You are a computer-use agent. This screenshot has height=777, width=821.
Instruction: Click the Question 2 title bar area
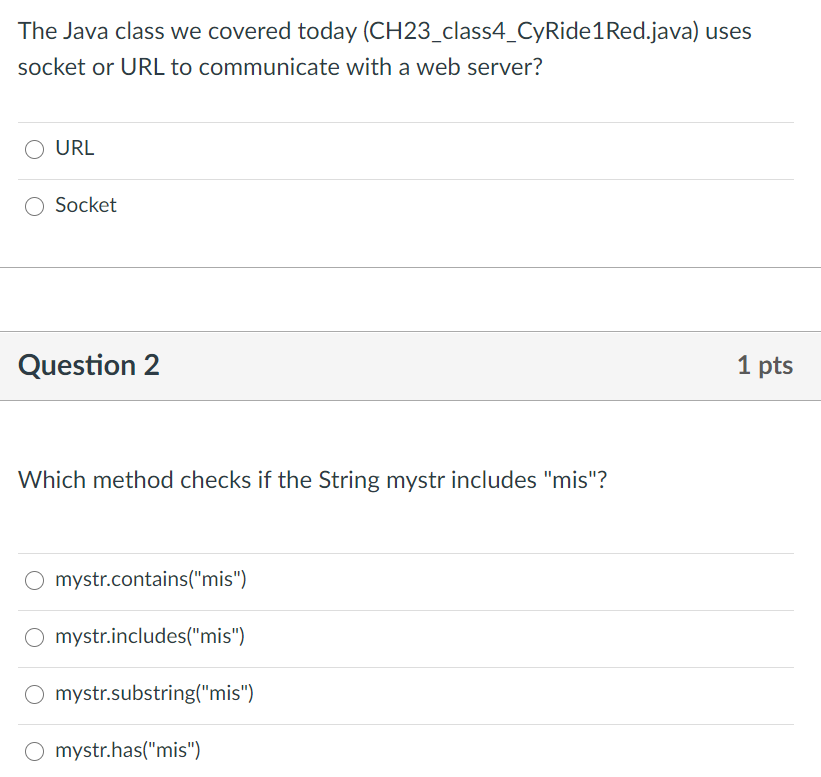click(x=400, y=366)
